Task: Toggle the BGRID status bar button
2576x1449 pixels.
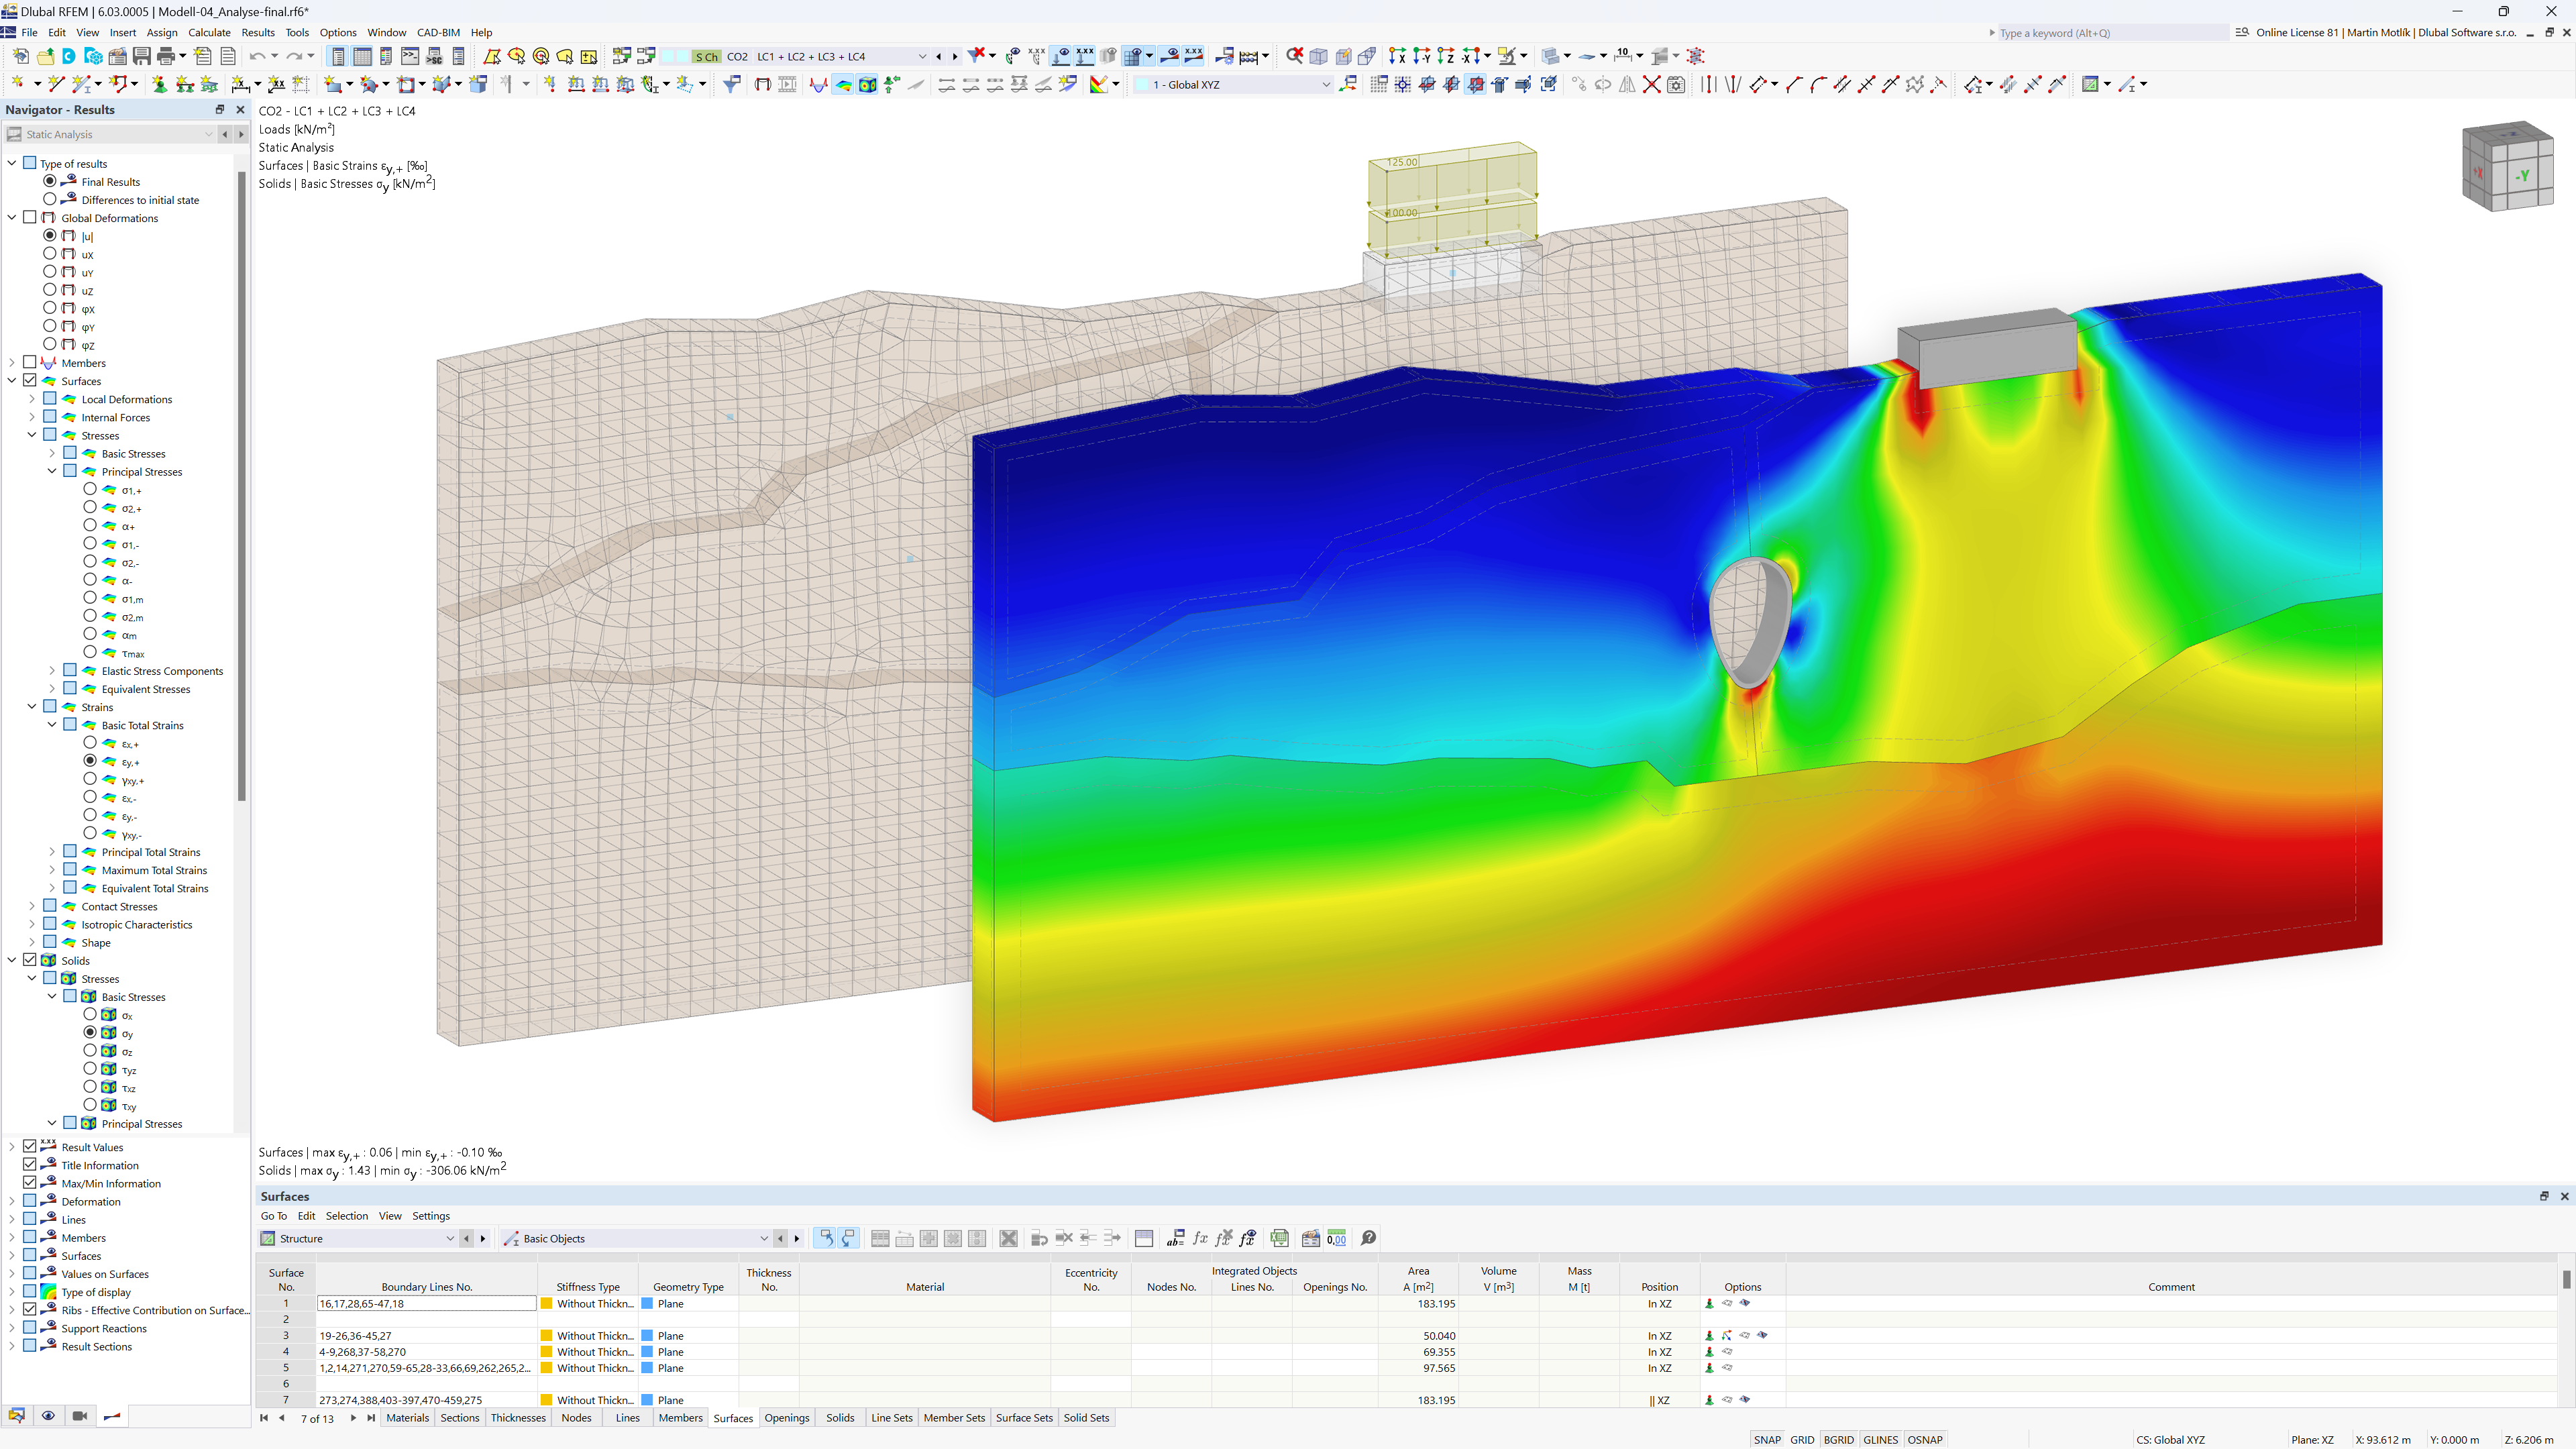Action: 1840,1437
